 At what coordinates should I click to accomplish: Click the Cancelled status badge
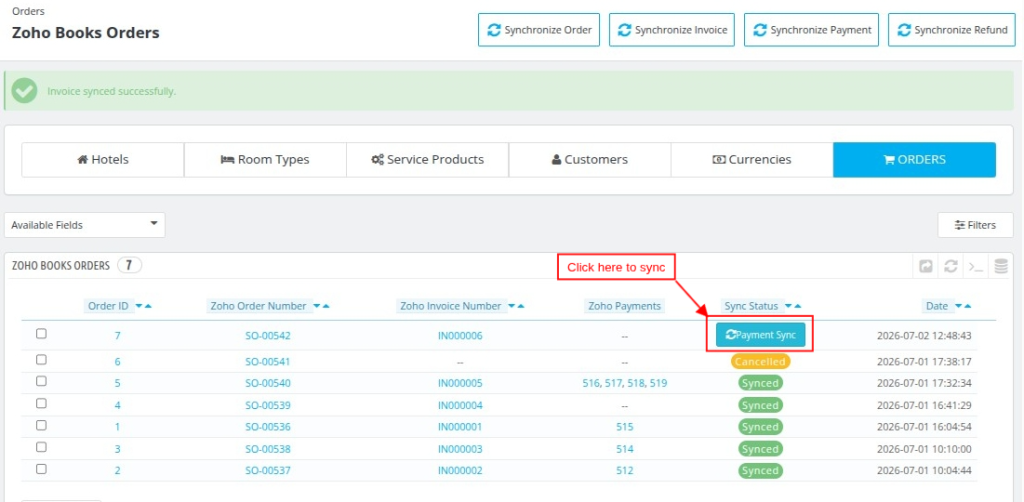click(760, 362)
